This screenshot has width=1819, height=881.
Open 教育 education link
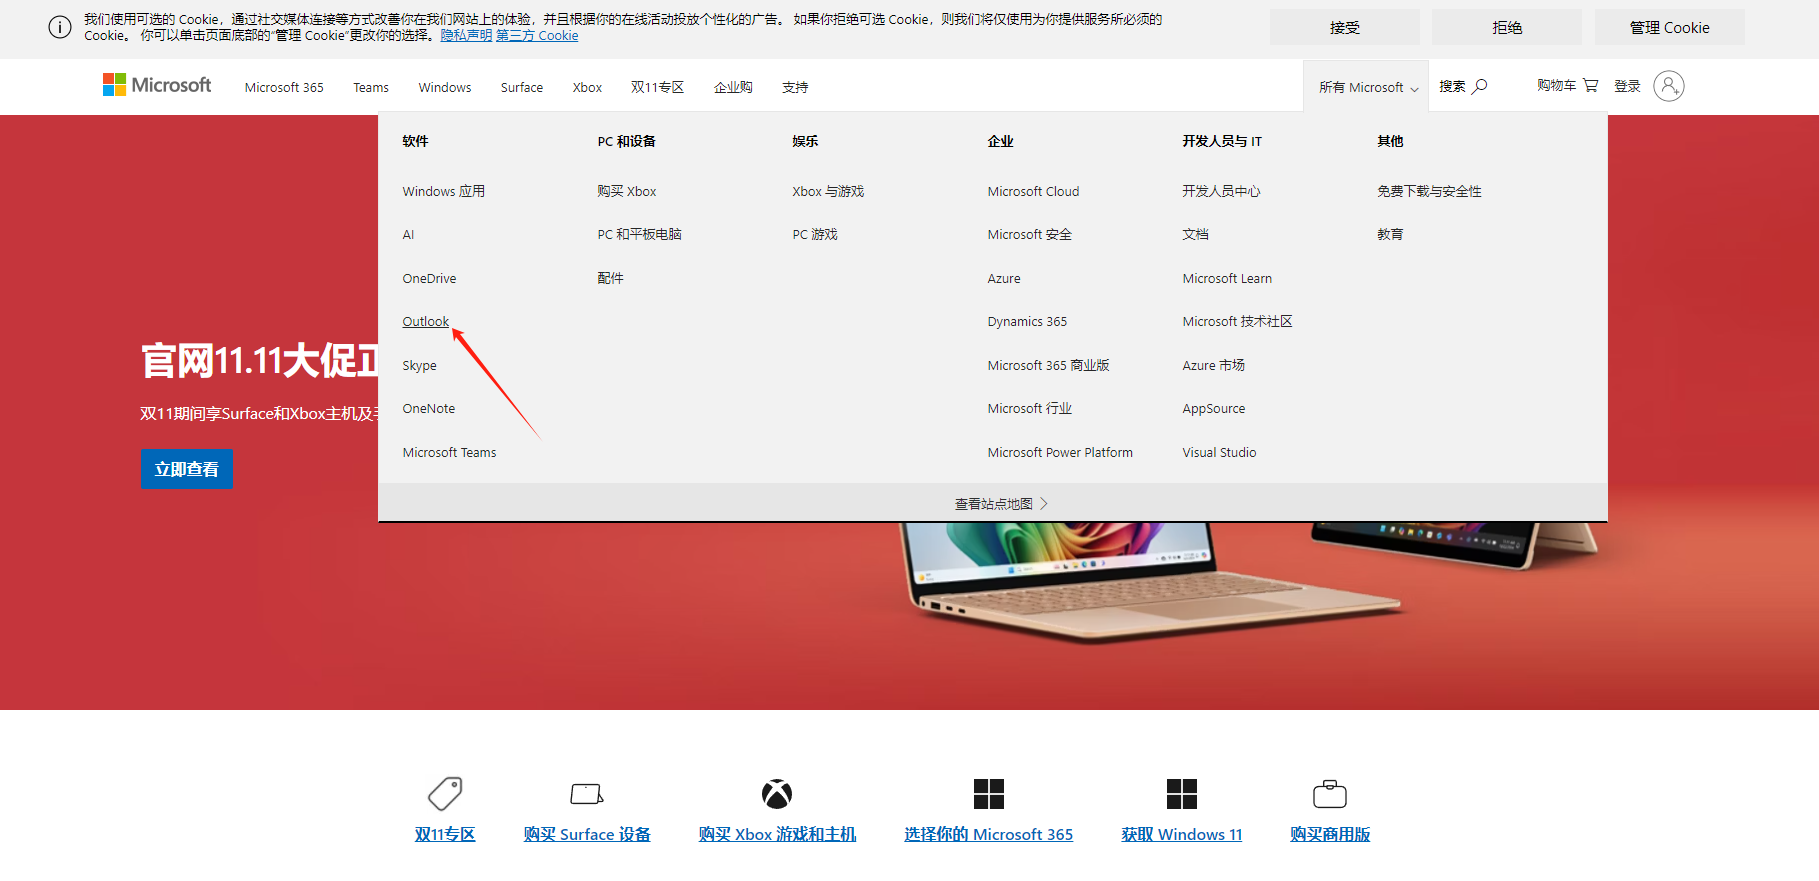click(x=1390, y=234)
